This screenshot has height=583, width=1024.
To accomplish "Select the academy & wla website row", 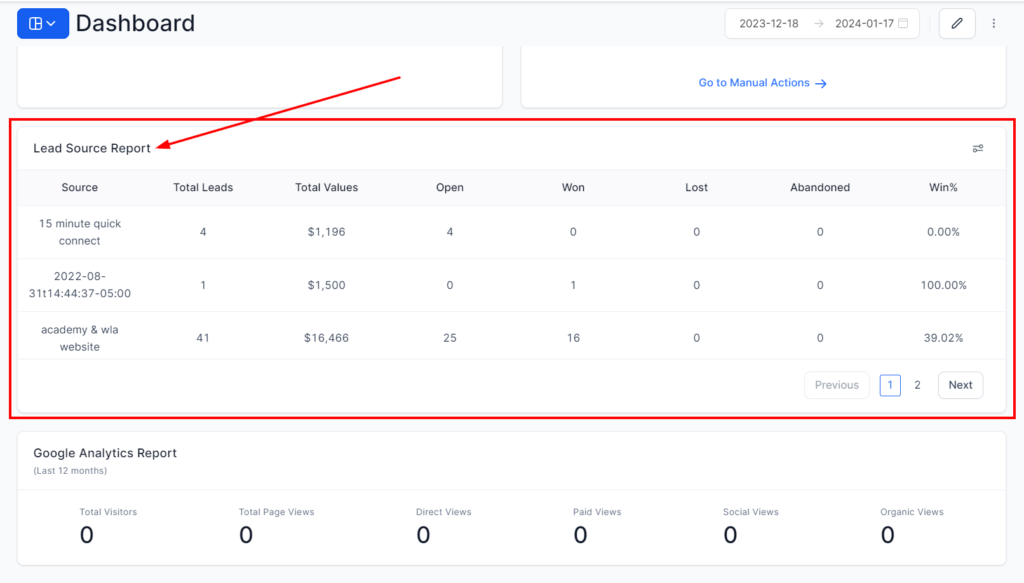I will pos(80,338).
